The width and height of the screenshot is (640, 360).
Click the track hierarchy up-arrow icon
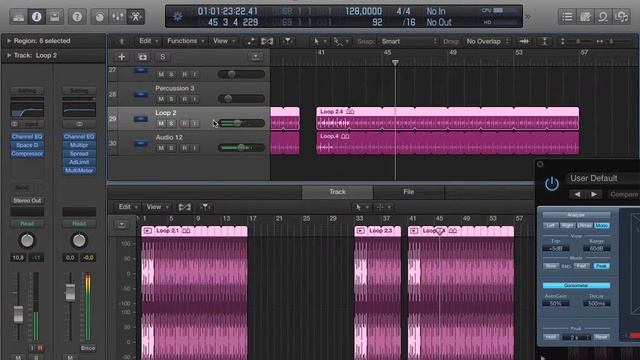click(x=122, y=41)
